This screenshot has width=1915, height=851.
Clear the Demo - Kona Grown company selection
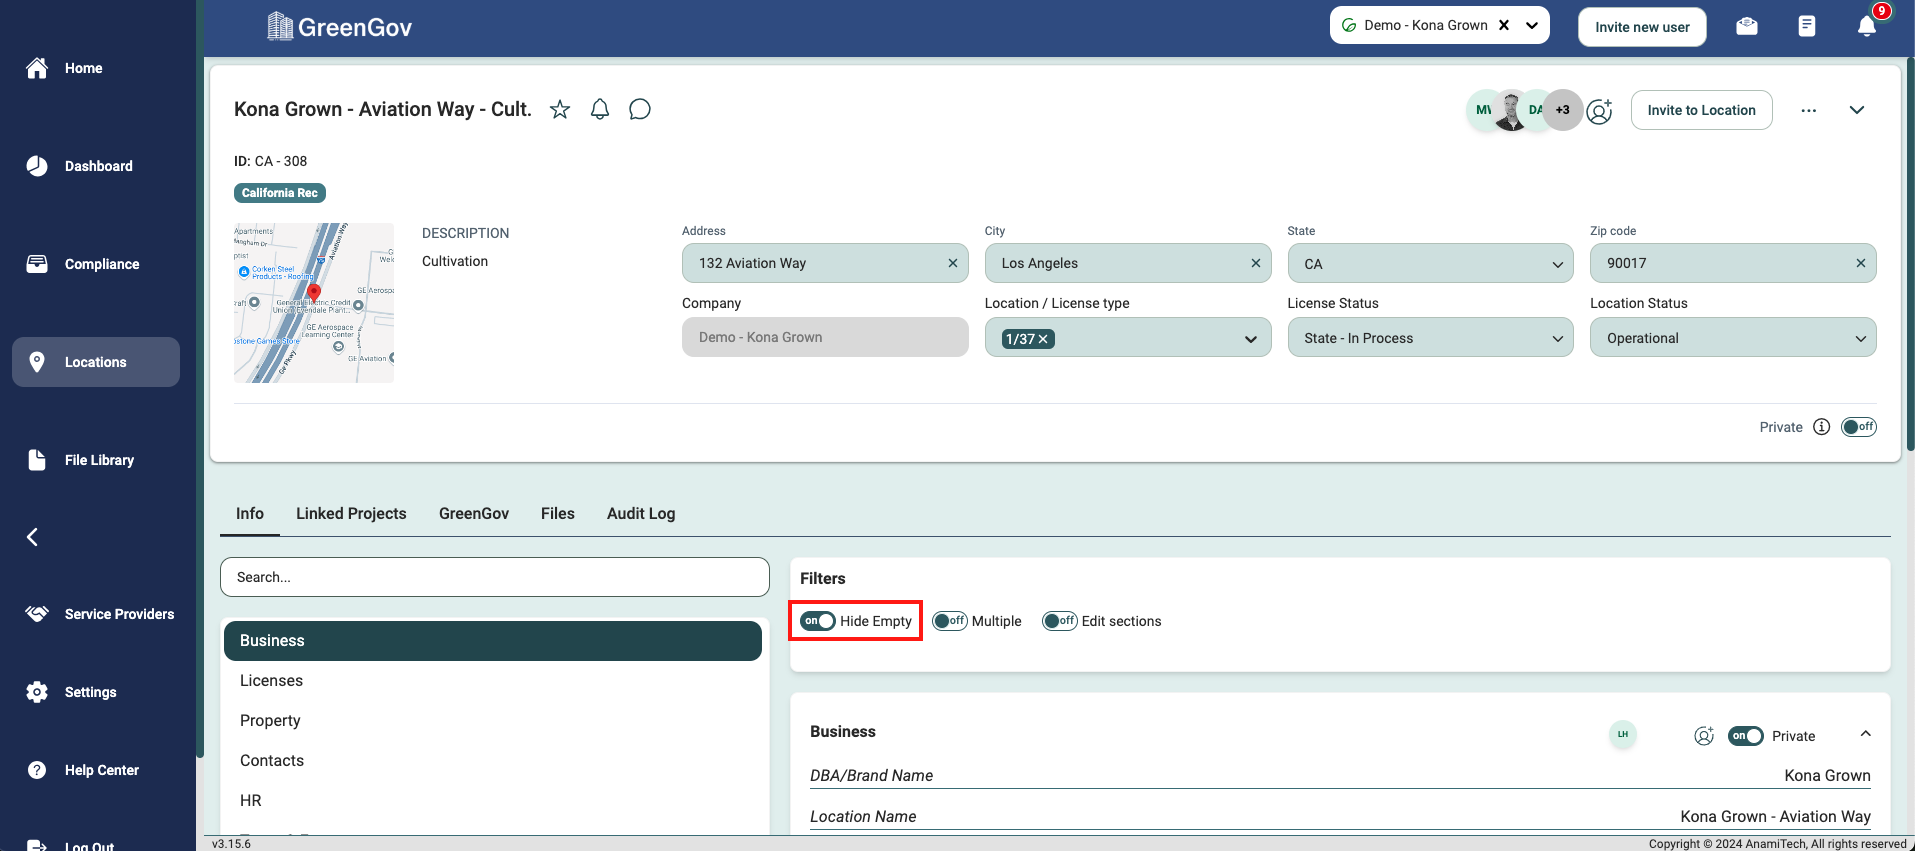(x=1504, y=25)
